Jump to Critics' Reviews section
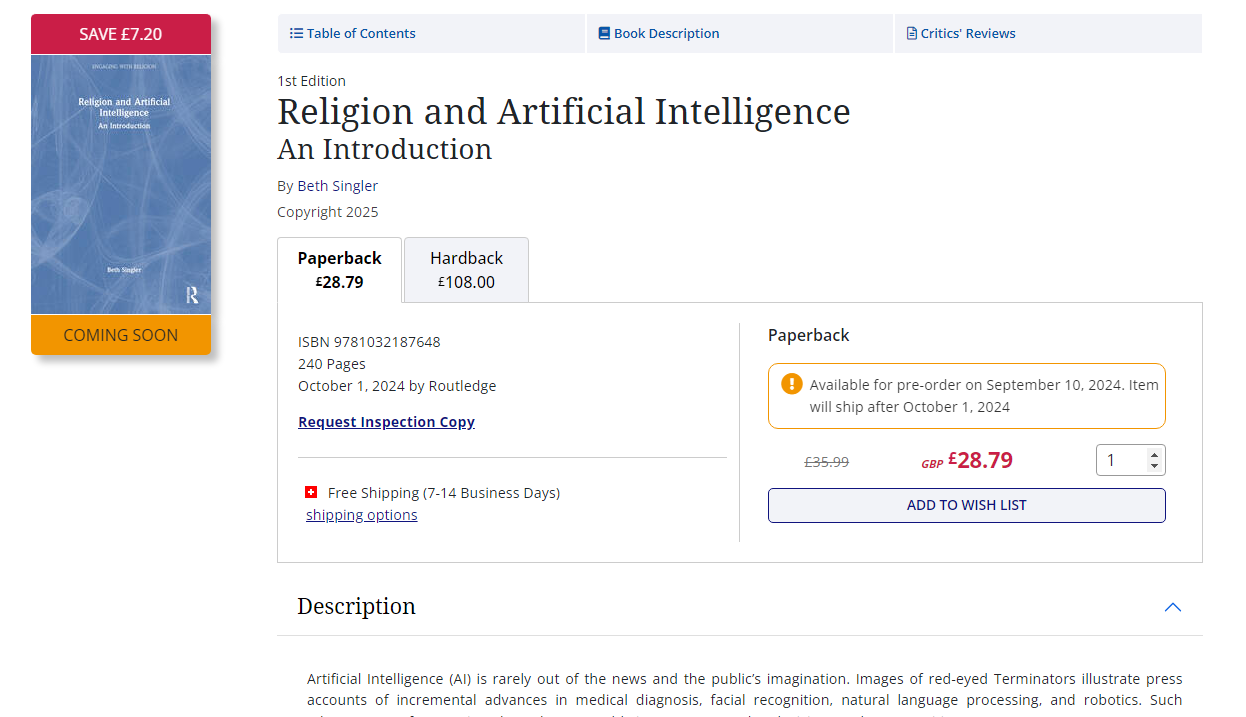Viewport: 1246px width, 717px height. (968, 33)
